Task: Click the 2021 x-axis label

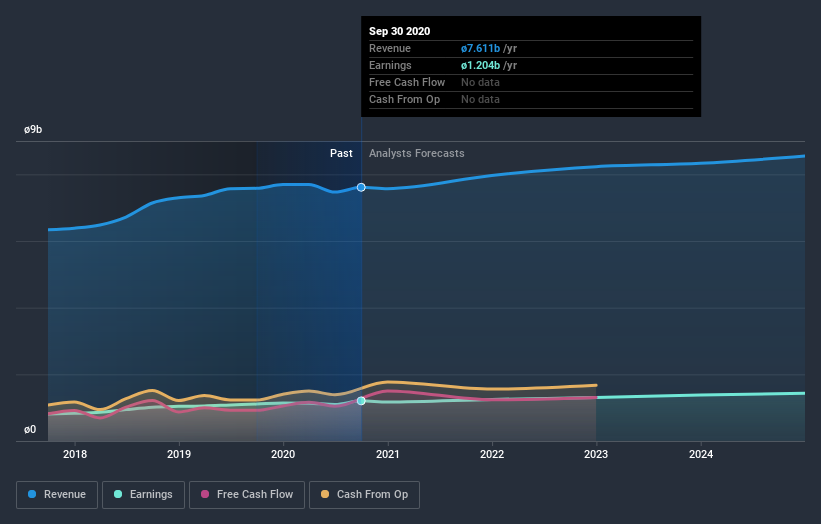Action: click(388, 454)
